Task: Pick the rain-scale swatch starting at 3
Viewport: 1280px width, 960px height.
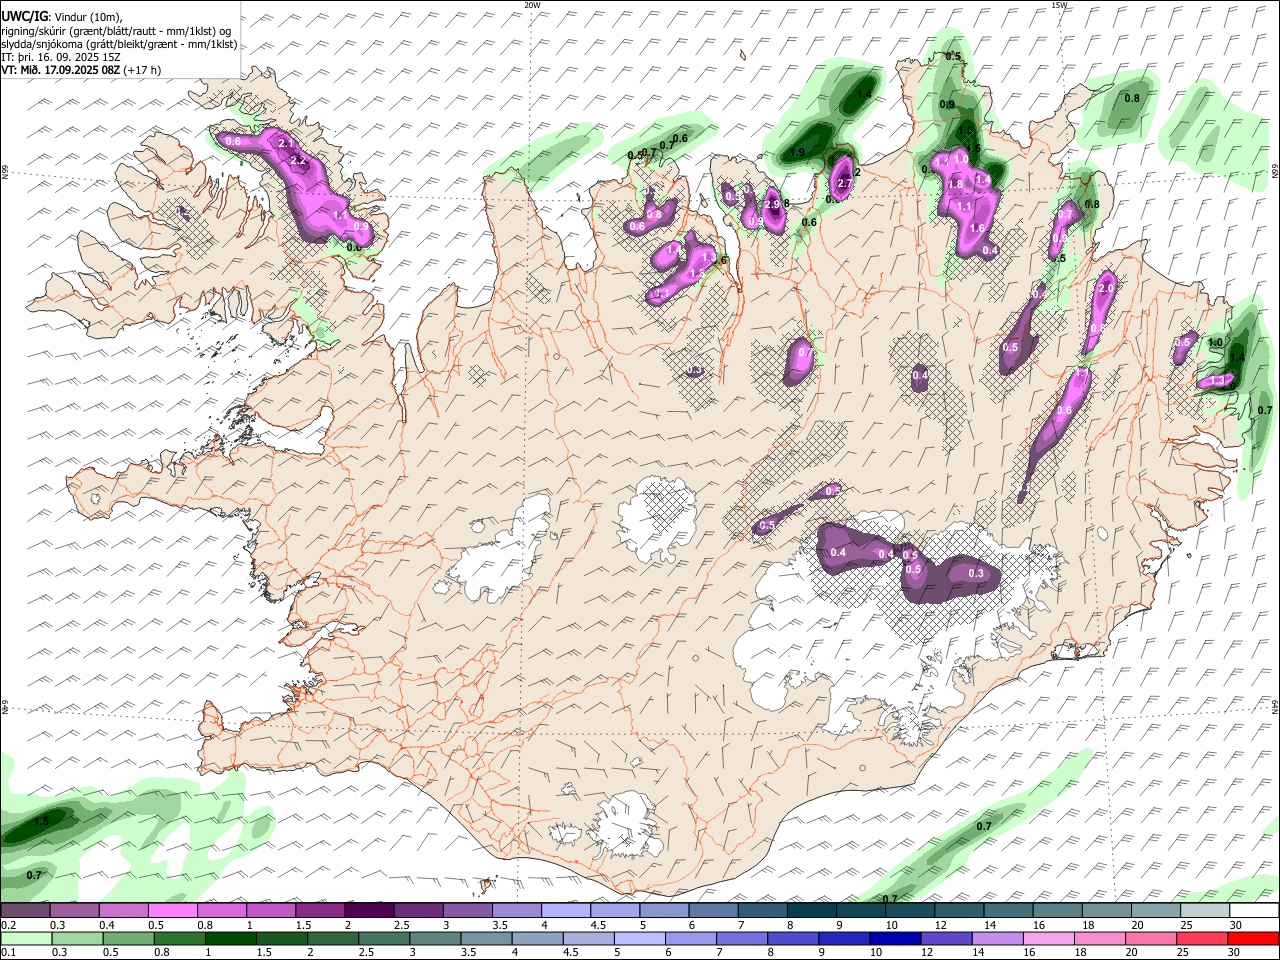Action: tap(435, 939)
